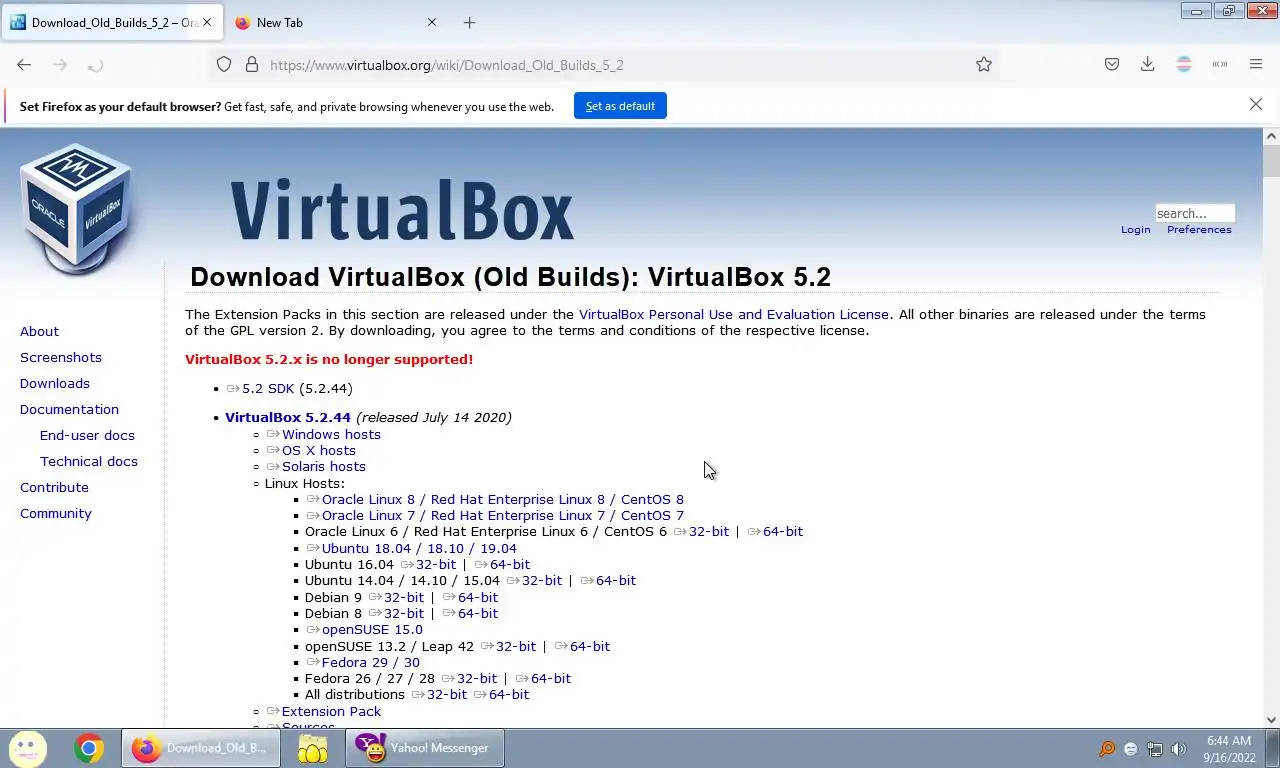Image resolution: width=1280 pixels, height=768 pixels.
Task: Open the tracking protection shield icon
Action: click(x=224, y=64)
